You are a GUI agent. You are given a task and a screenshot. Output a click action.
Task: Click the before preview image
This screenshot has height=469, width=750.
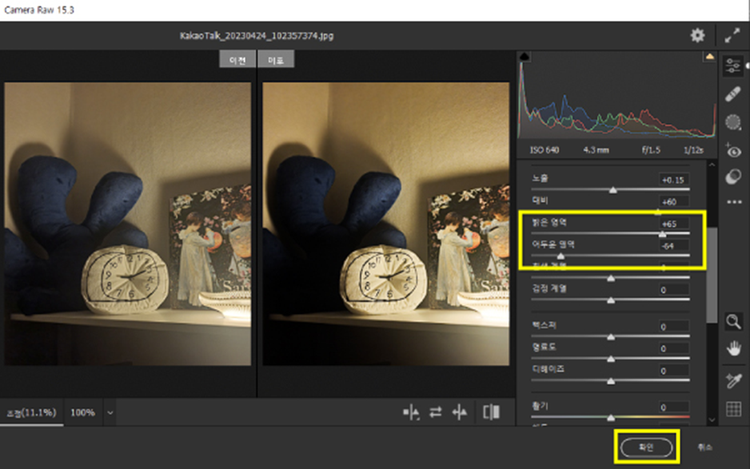(128, 224)
